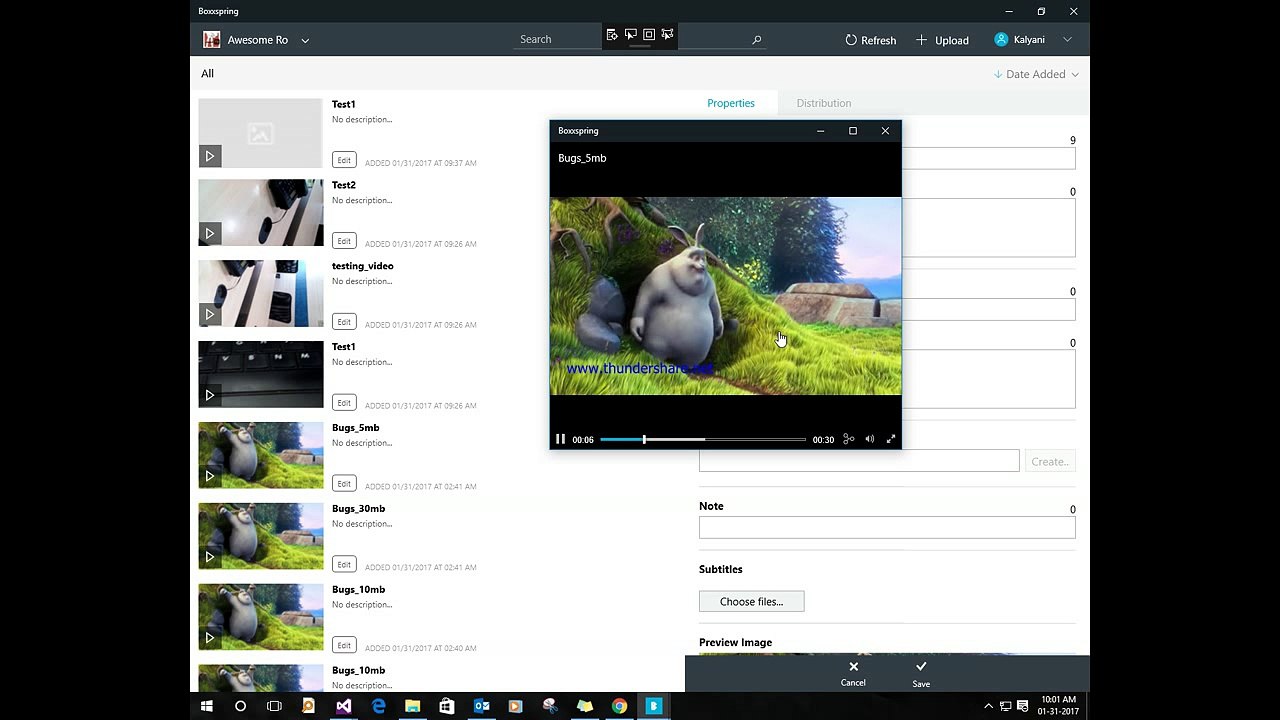Click the play icon on Bugs_5mb thumbnail
The width and height of the screenshot is (1280, 720).
tap(210, 476)
